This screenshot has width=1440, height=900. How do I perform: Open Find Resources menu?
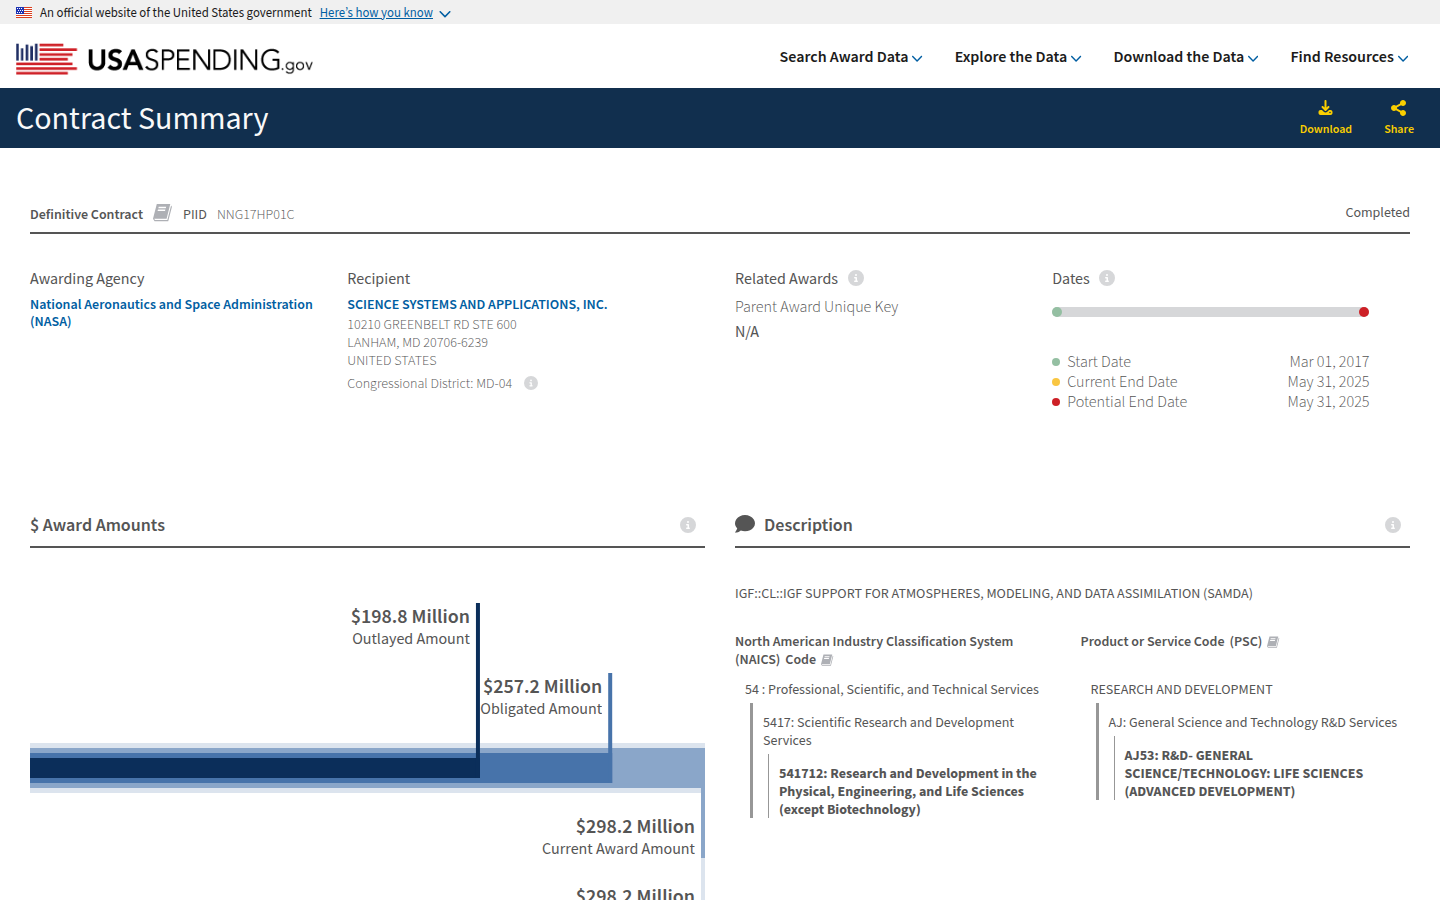pyautogui.click(x=1349, y=57)
